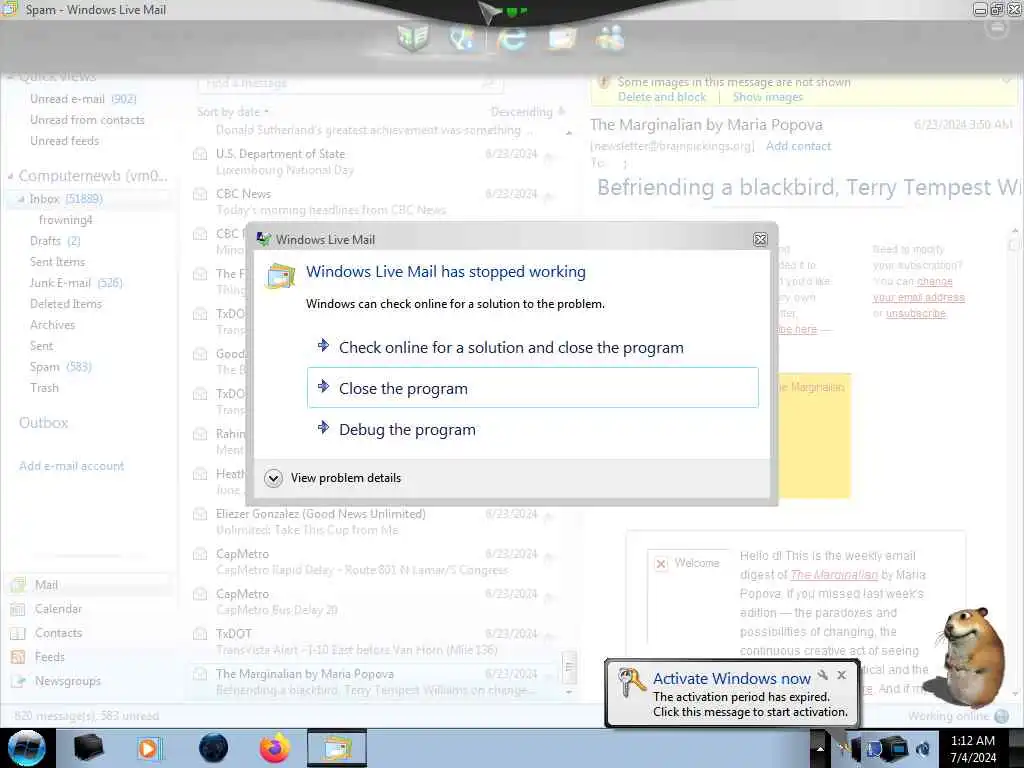
Task: Click Show images link
Action: (768, 97)
